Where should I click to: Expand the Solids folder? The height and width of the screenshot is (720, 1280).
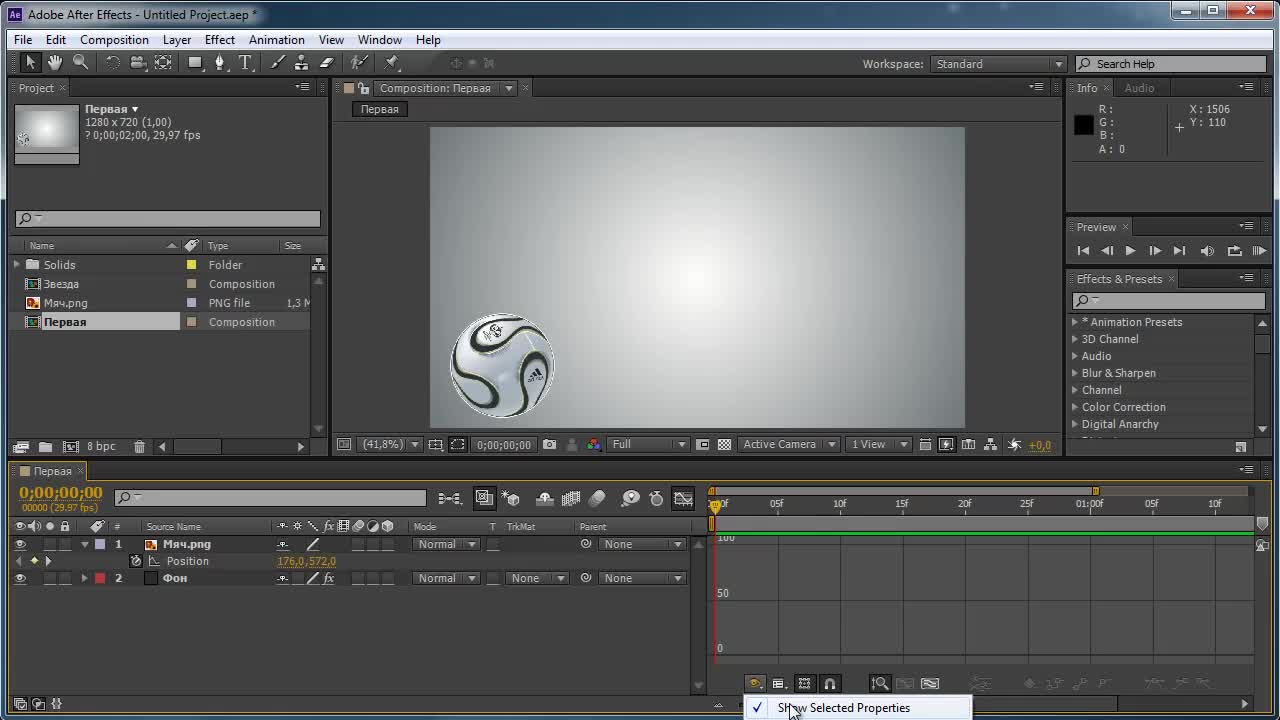tap(17, 265)
